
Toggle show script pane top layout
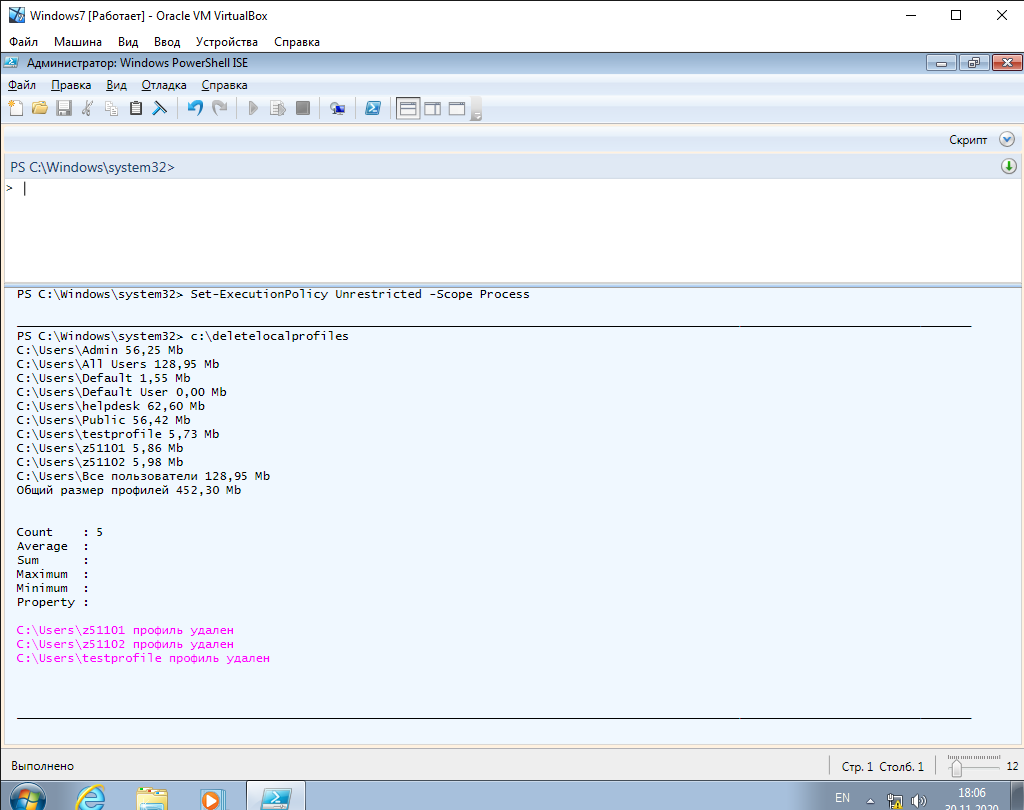(x=408, y=108)
